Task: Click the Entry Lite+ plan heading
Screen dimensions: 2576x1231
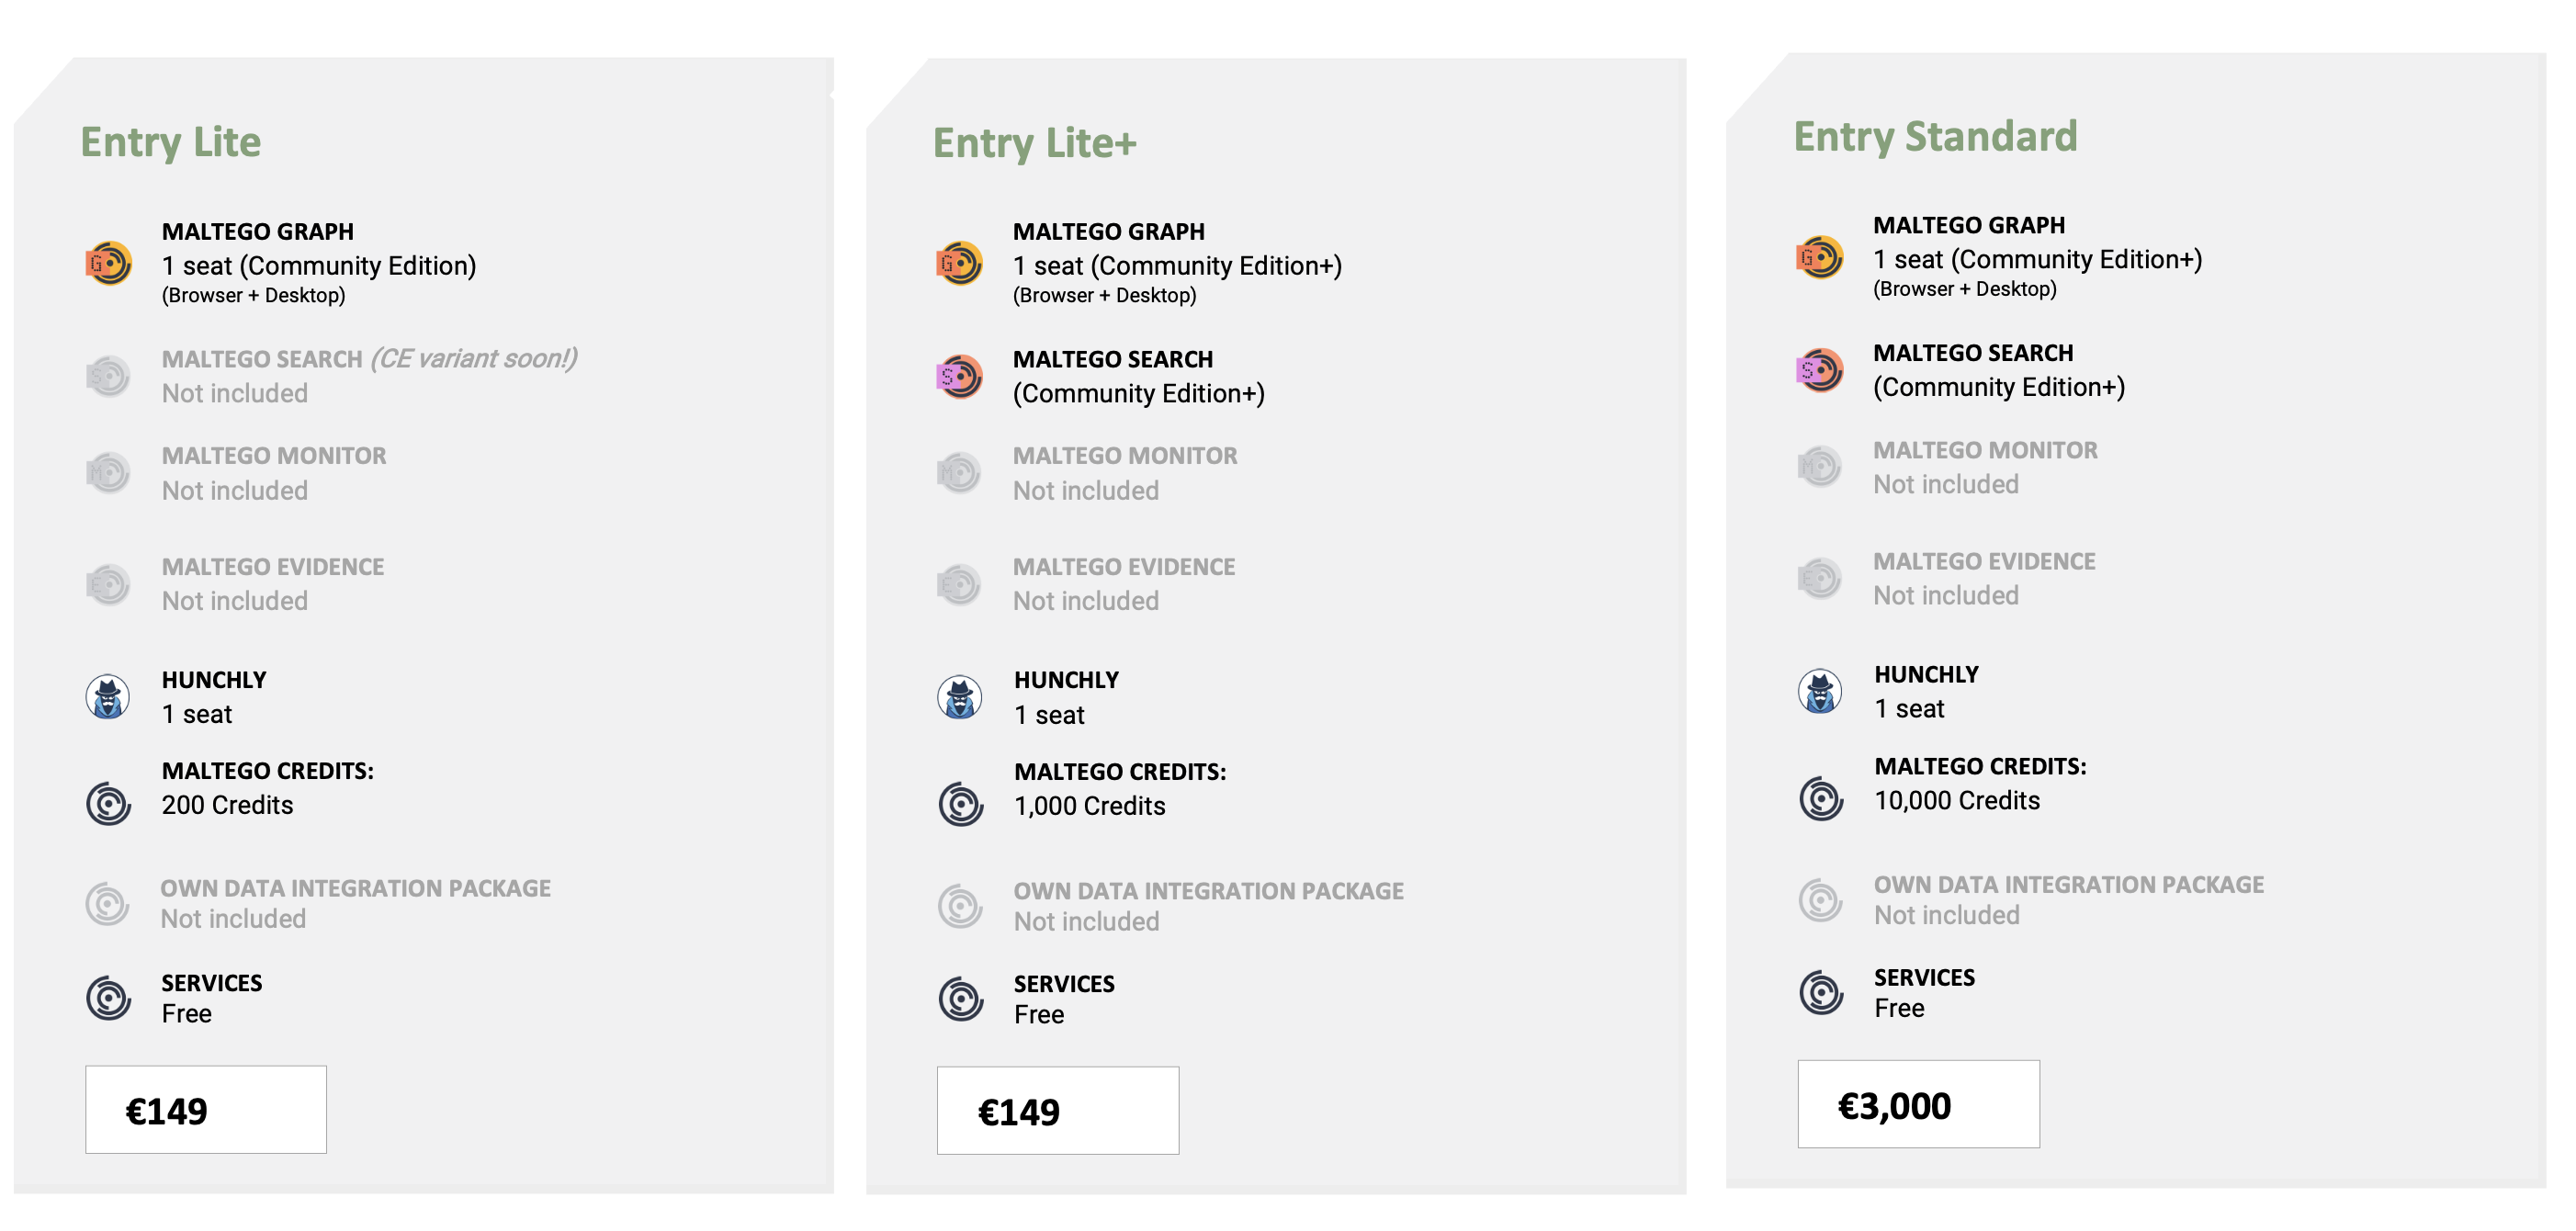Action: (1034, 144)
